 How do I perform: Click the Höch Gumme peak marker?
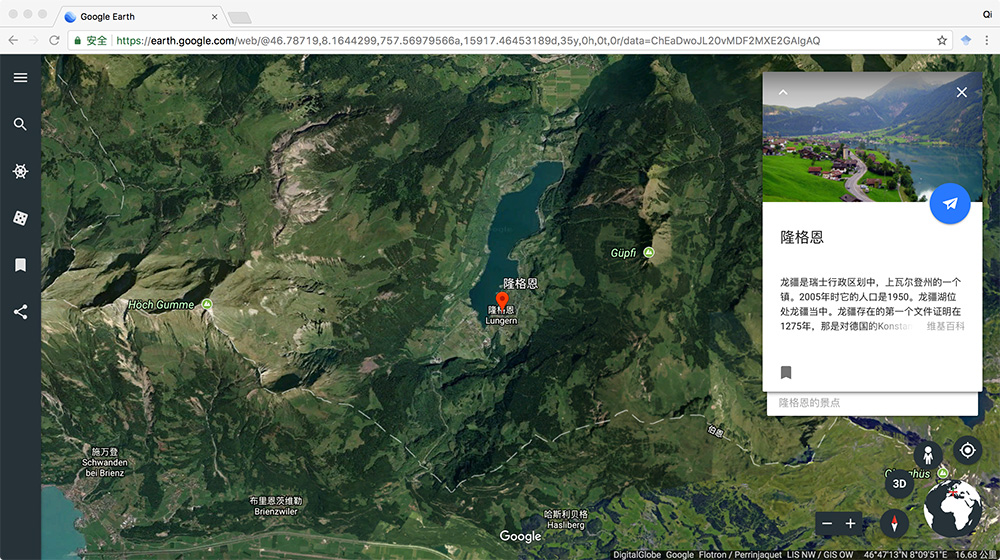click(x=207, y=304)
